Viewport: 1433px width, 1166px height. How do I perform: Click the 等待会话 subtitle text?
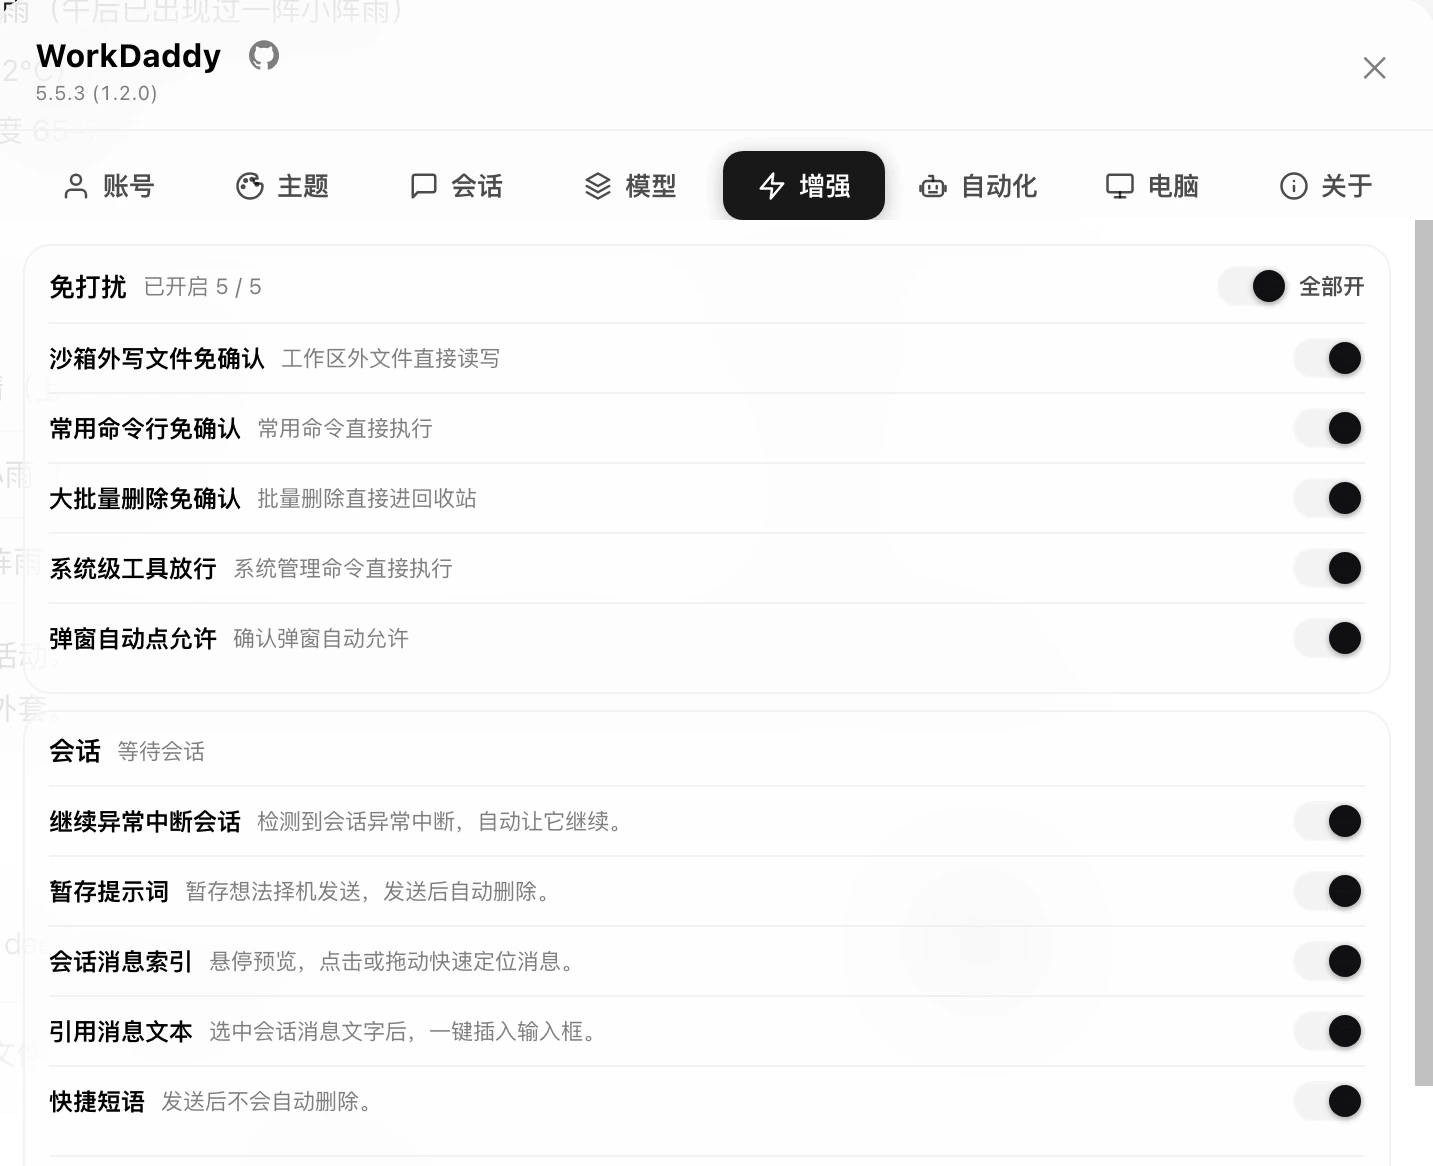point(161,751)
